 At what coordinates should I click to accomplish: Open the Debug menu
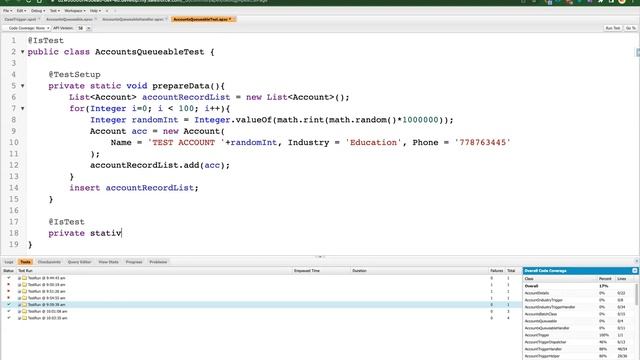38,11
